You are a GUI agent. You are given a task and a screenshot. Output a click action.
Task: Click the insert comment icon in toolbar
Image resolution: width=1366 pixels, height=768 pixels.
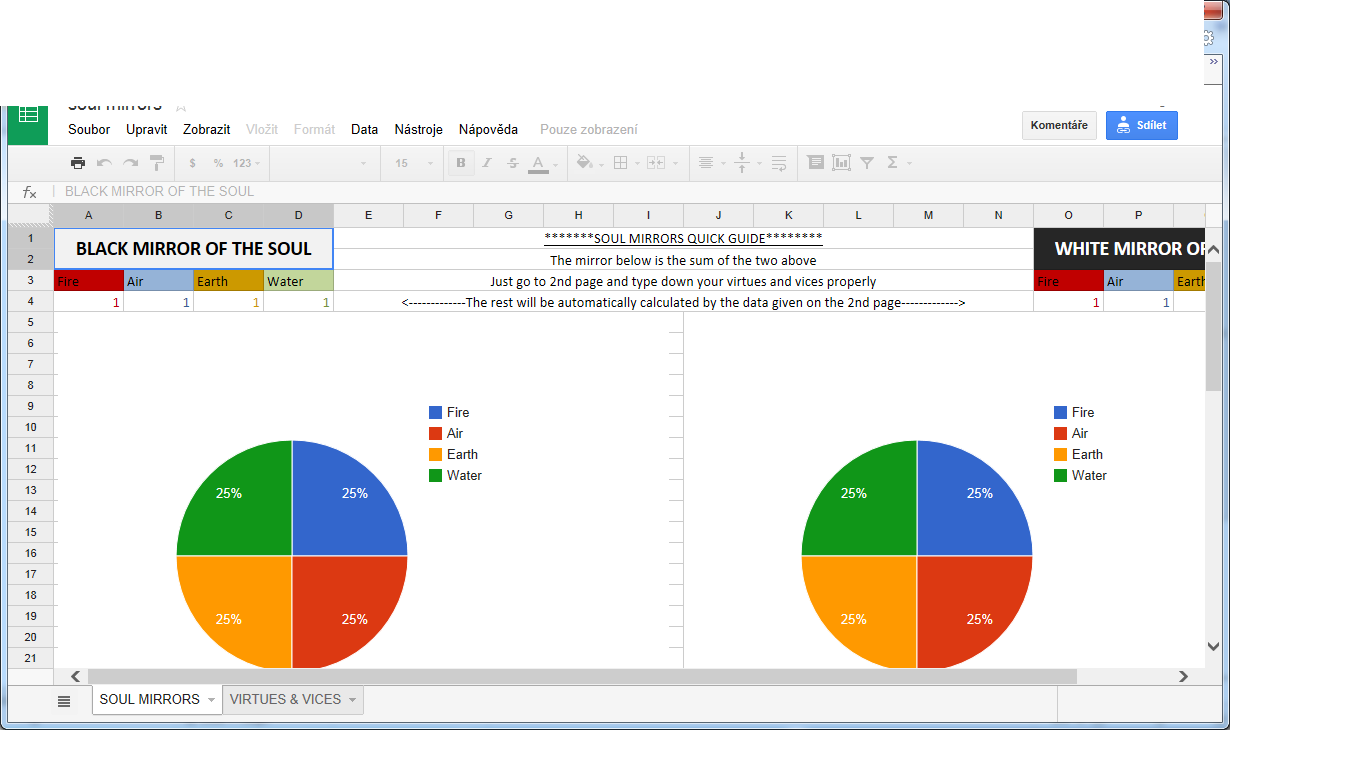[815, 163]
